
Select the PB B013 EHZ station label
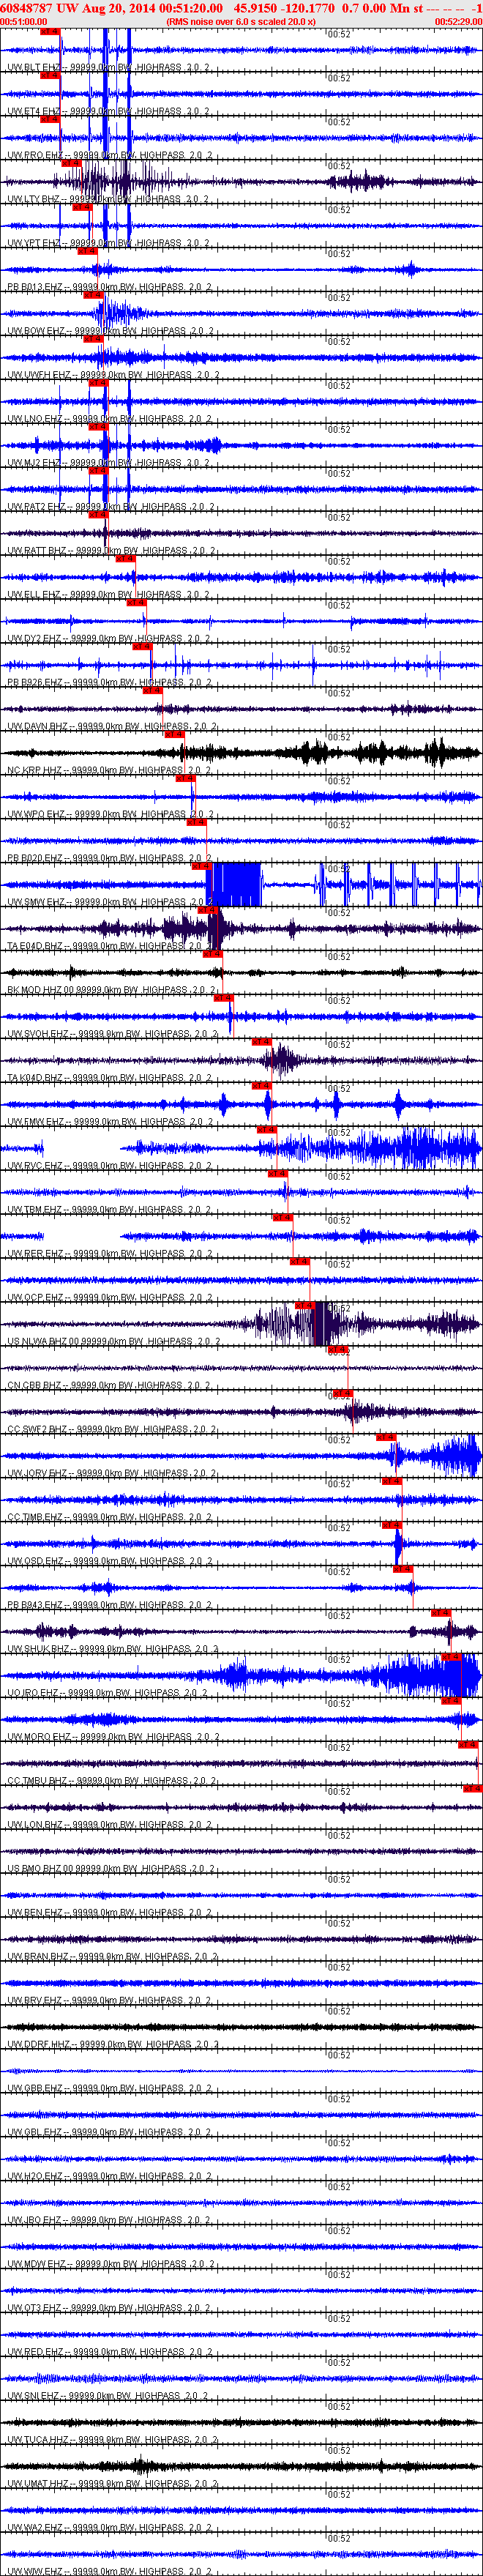point(109,288)
